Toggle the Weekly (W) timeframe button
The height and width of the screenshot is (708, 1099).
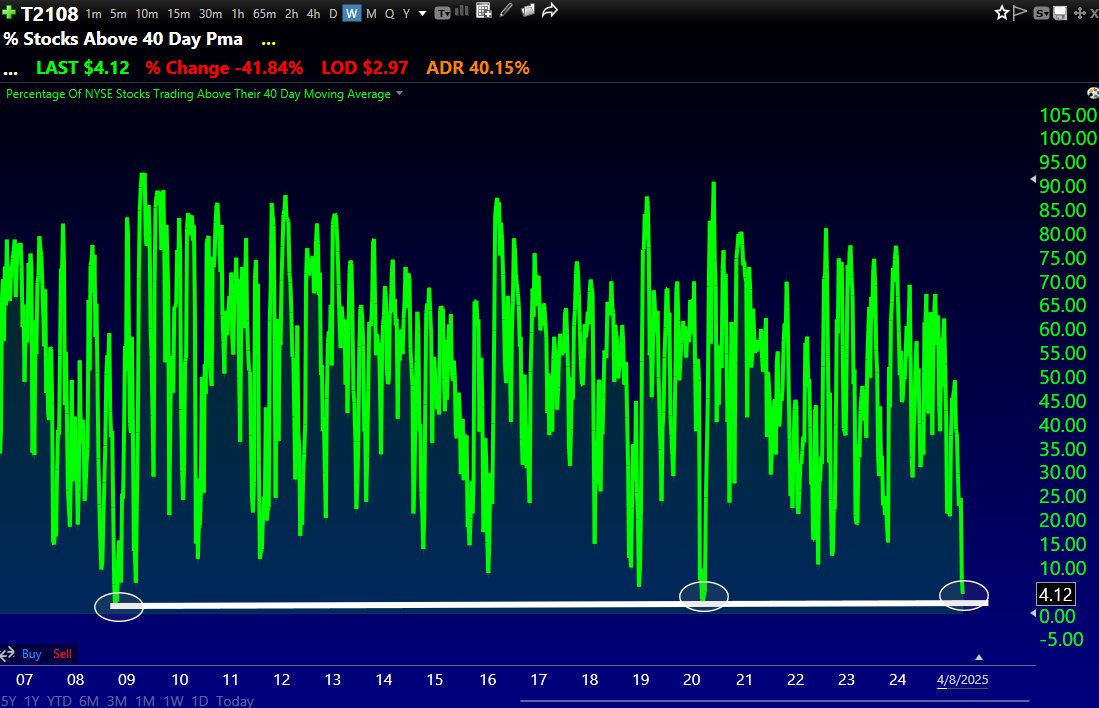[352, 14]
